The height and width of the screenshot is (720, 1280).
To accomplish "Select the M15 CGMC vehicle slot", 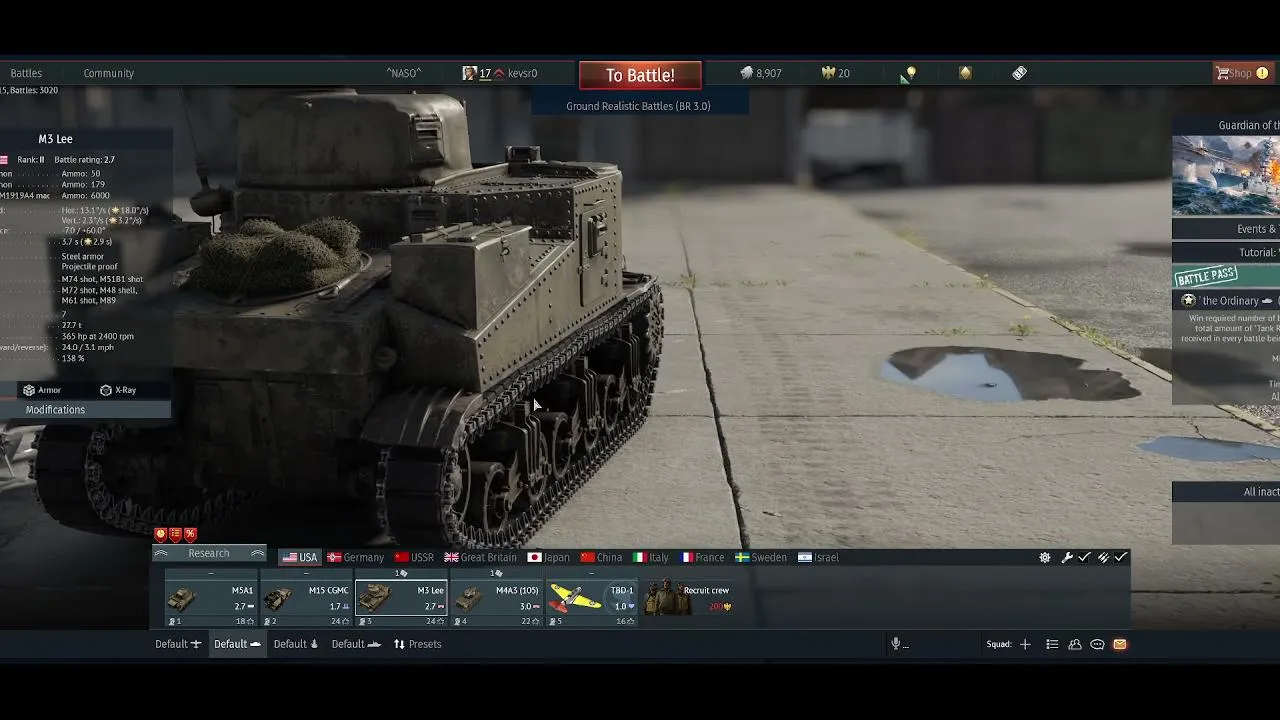I will pyautogui.click(x=306, y=598).
